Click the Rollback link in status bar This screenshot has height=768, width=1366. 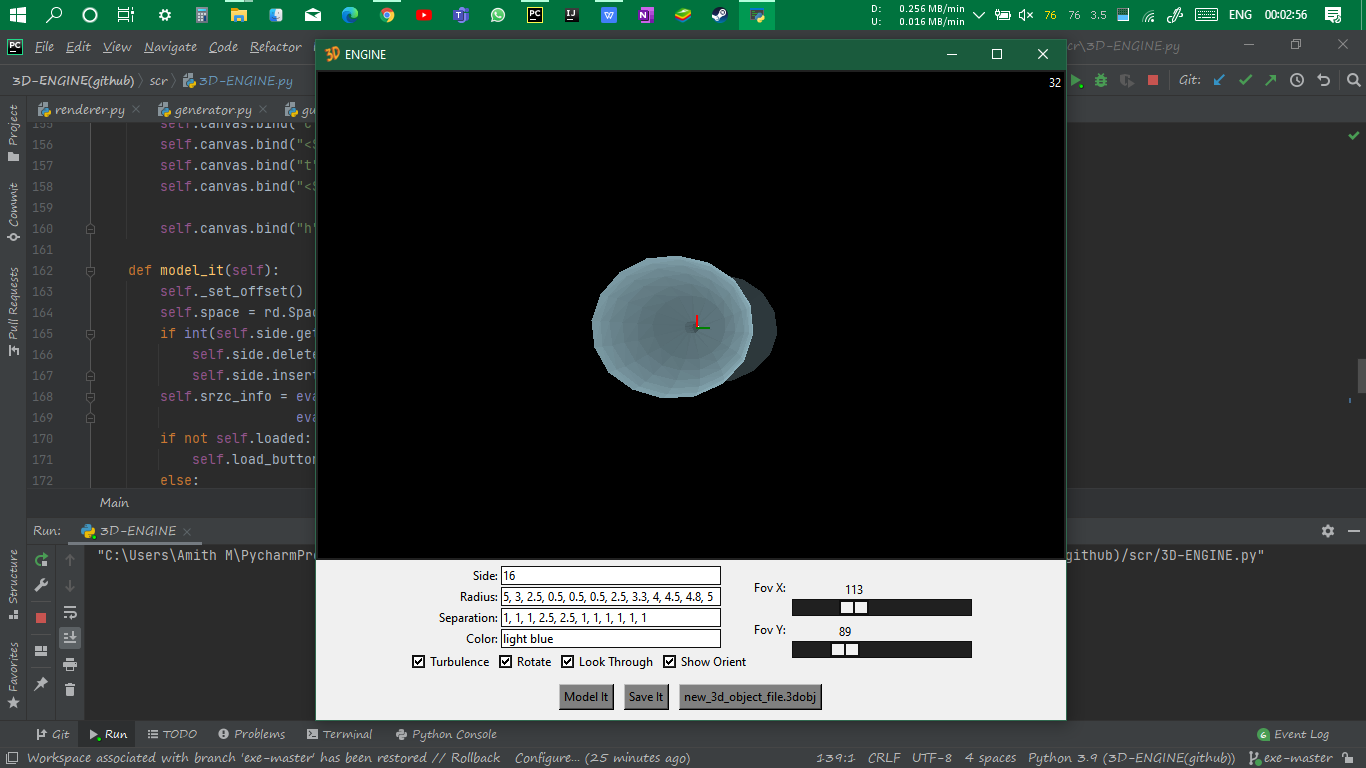tap(475, 758)
